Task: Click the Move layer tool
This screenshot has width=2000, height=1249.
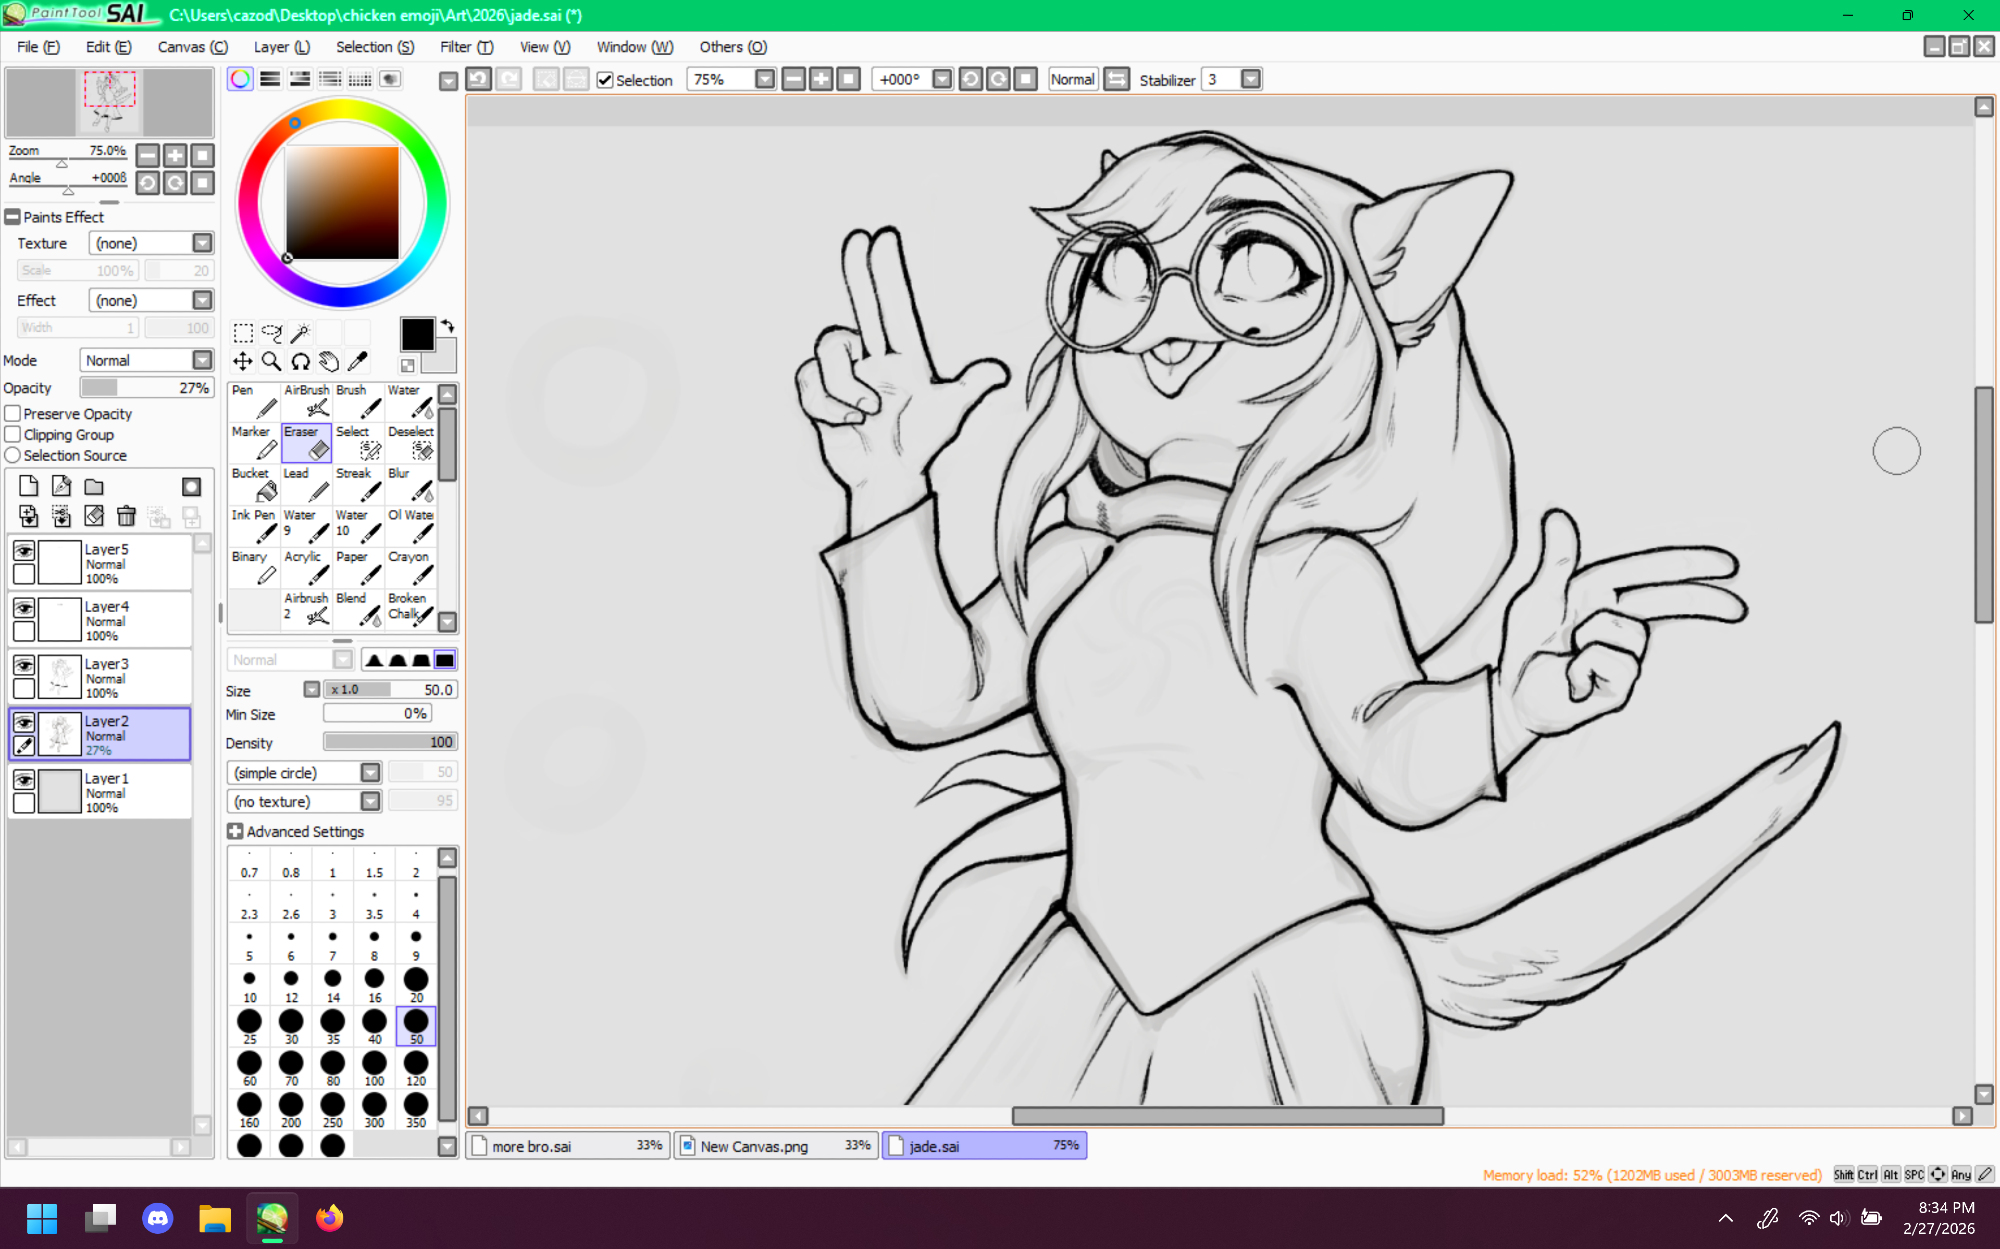Action: click(243, 361)
